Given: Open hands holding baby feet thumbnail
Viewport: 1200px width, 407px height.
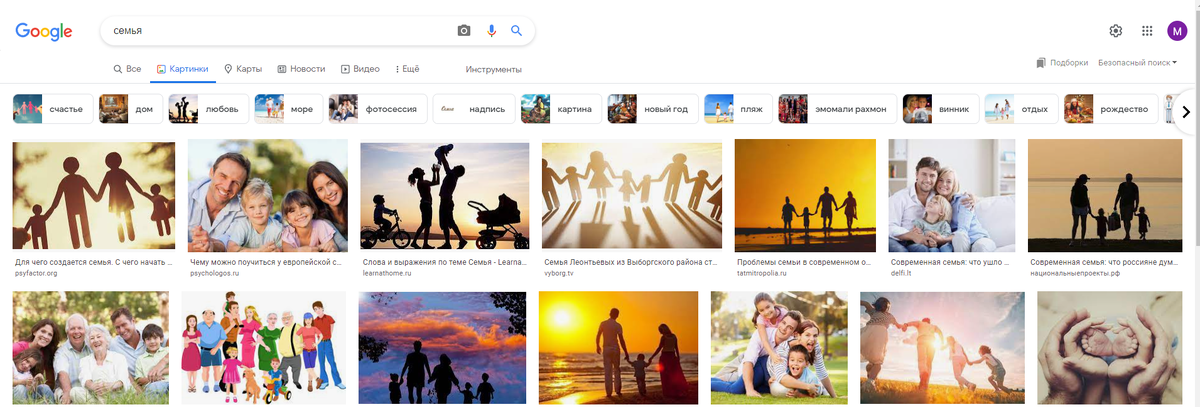Looking at the screenshot, I should (1110, 348).
